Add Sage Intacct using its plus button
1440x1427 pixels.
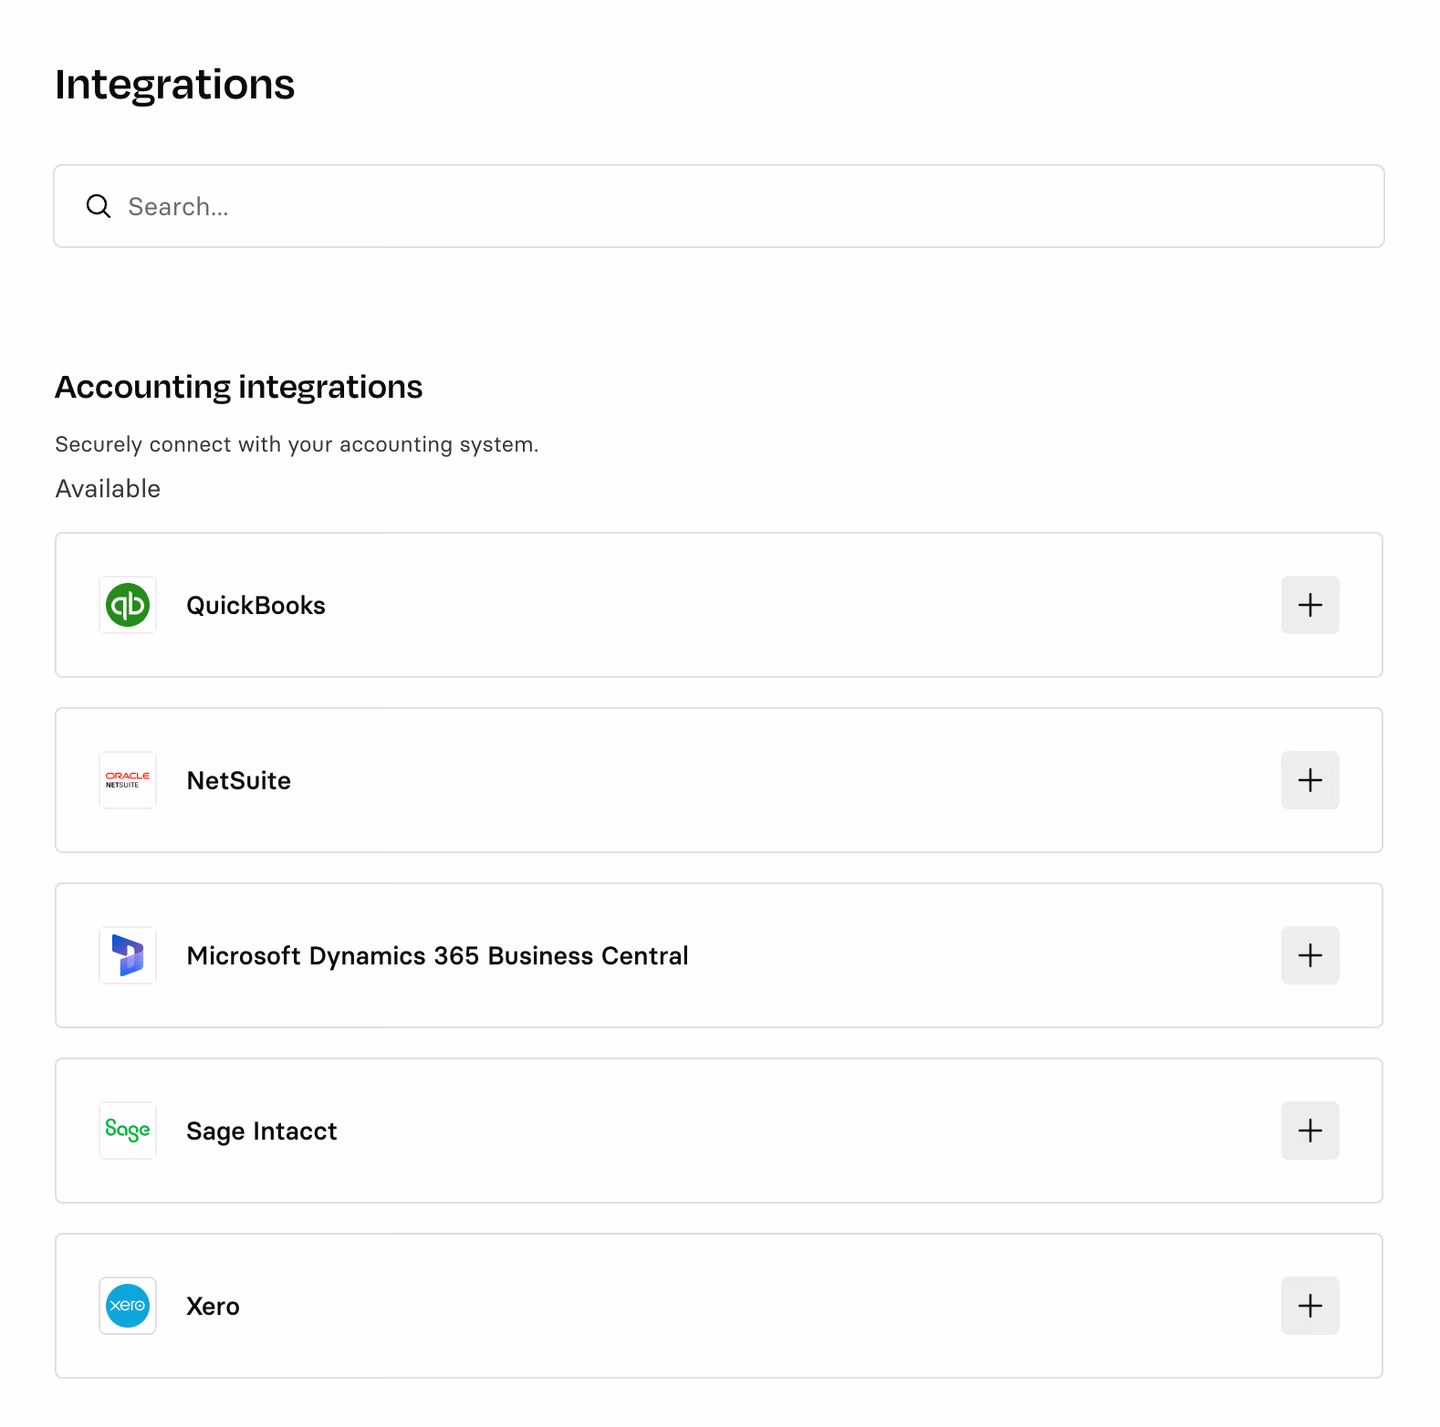(x=1310, y=1130)
